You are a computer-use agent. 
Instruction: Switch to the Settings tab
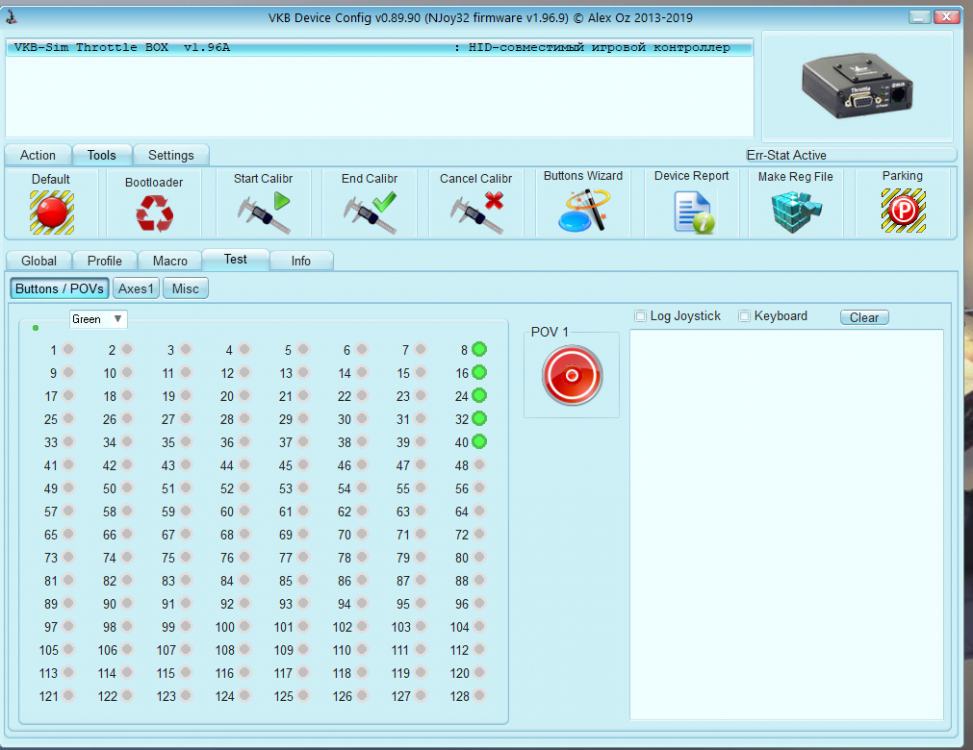click(171, 155)
